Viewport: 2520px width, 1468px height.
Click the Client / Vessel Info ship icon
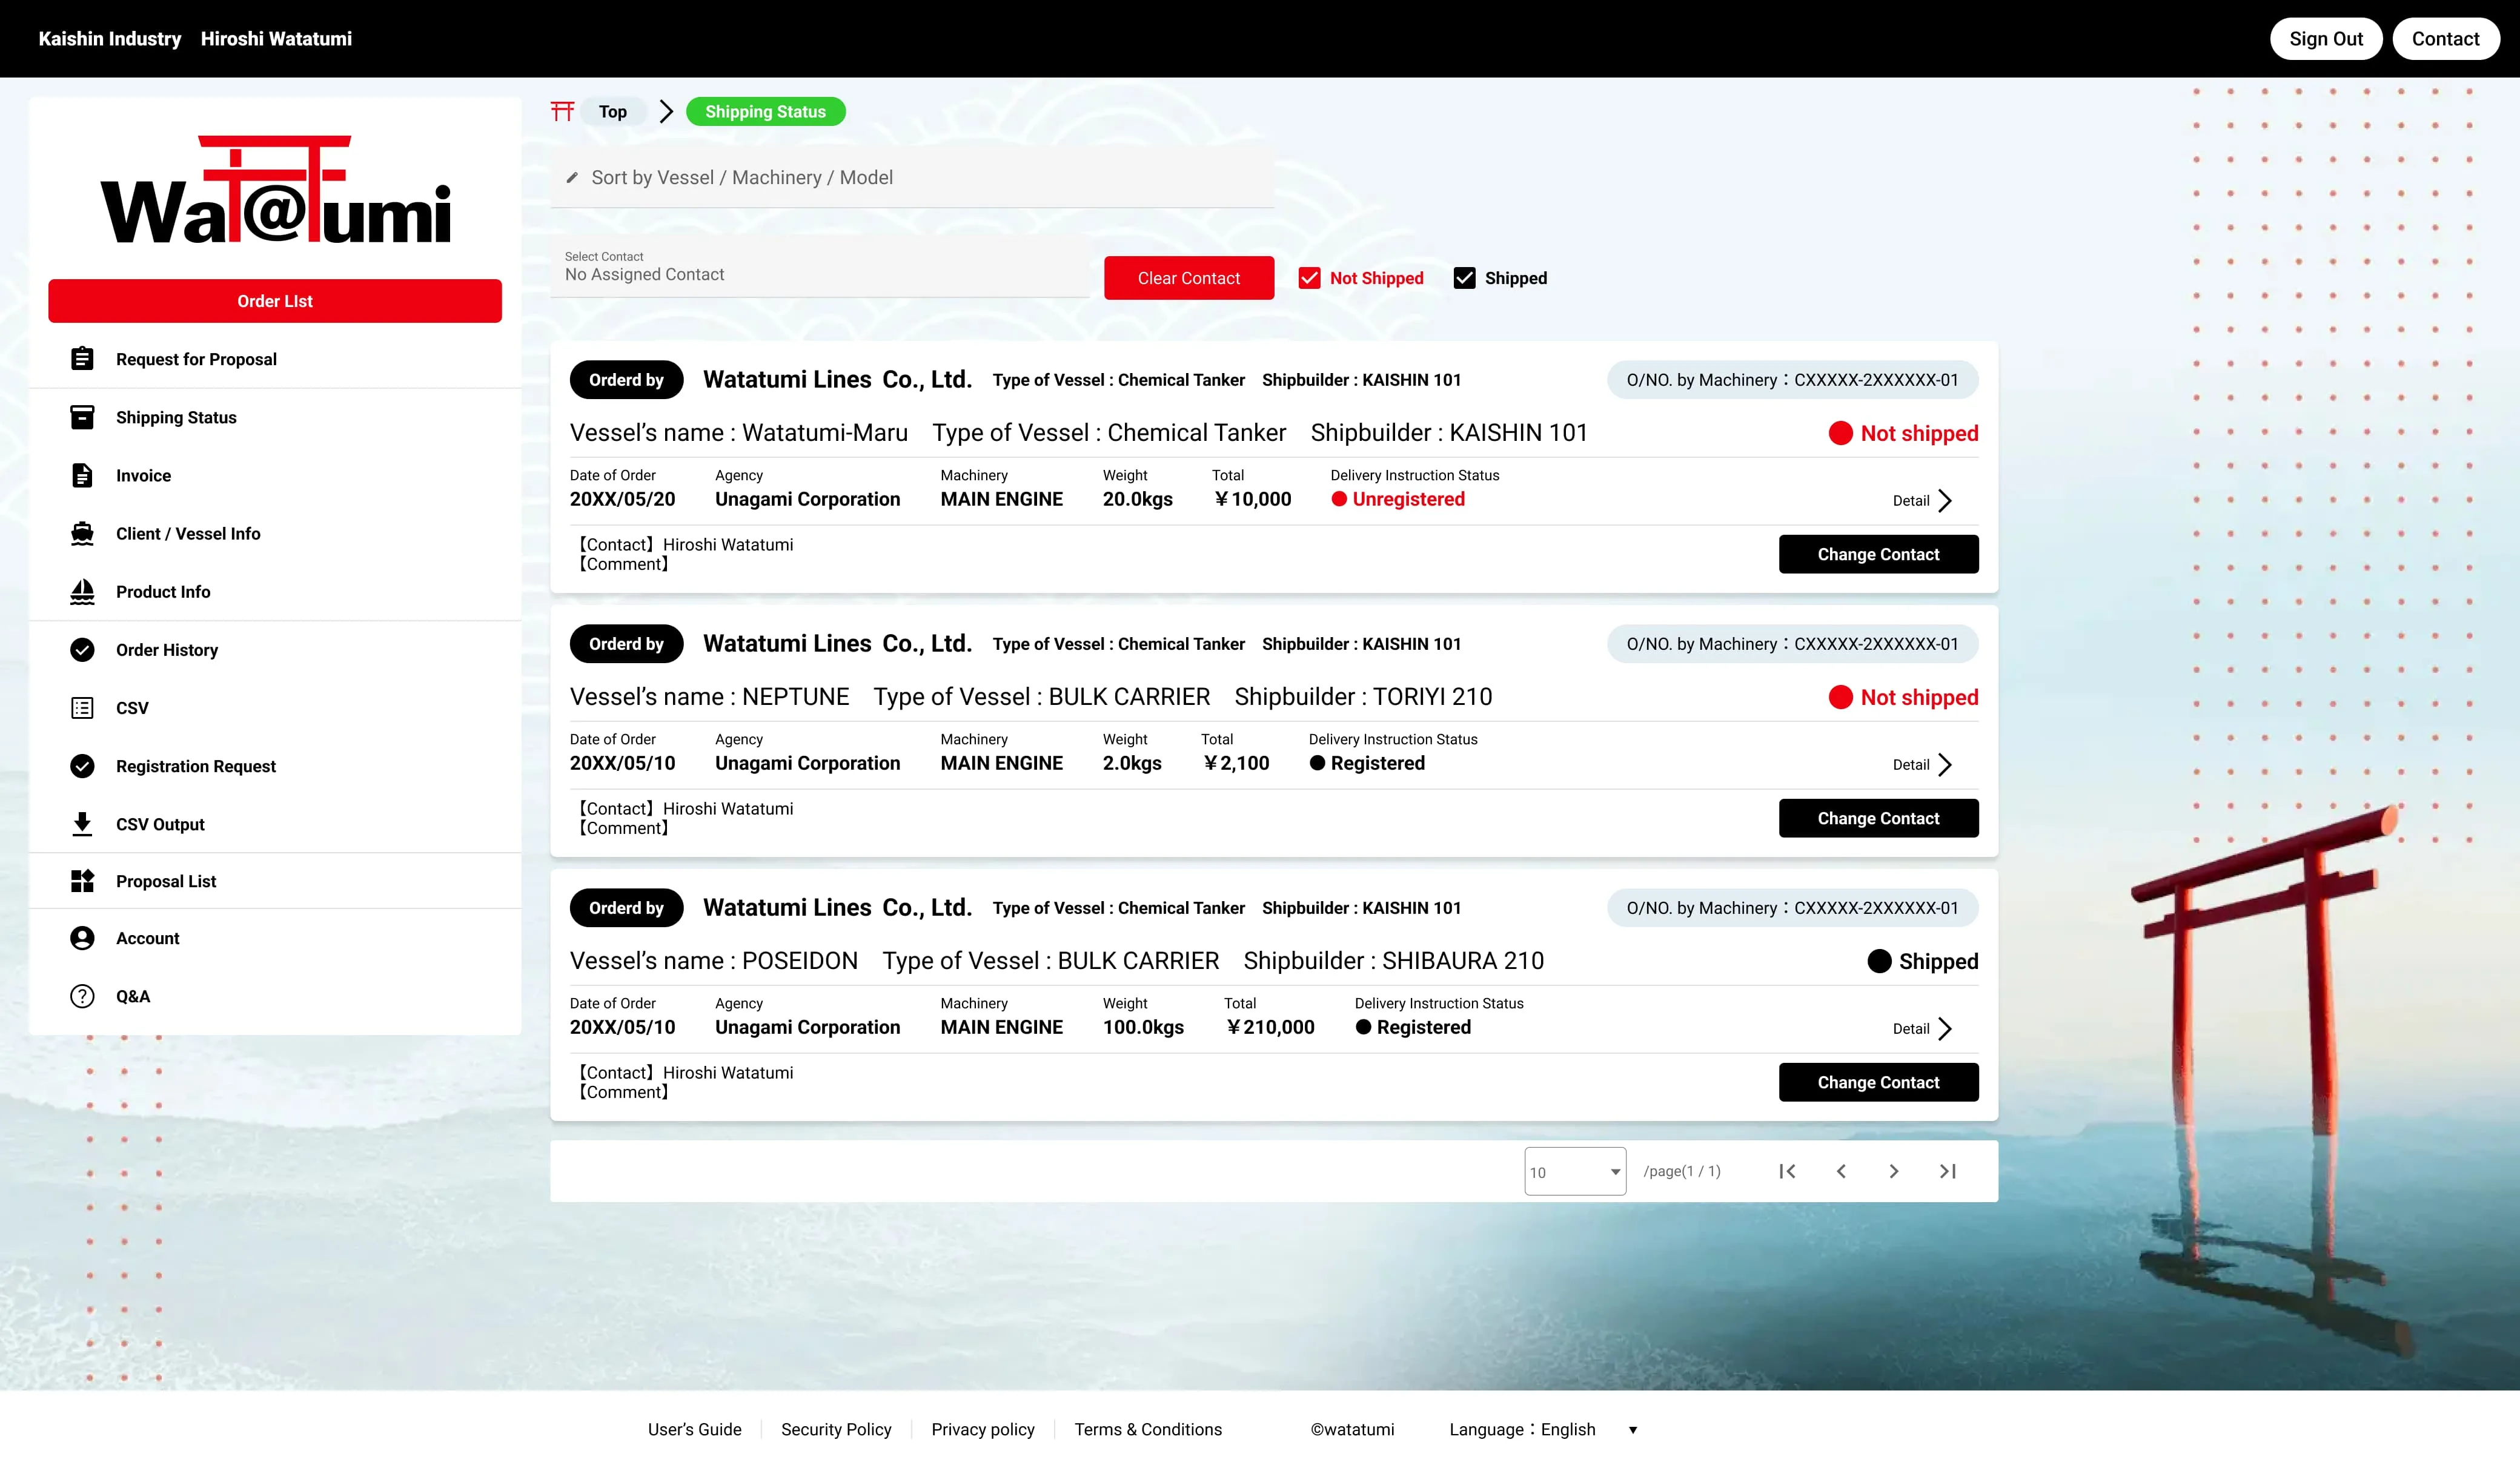(x=83, y=533)
